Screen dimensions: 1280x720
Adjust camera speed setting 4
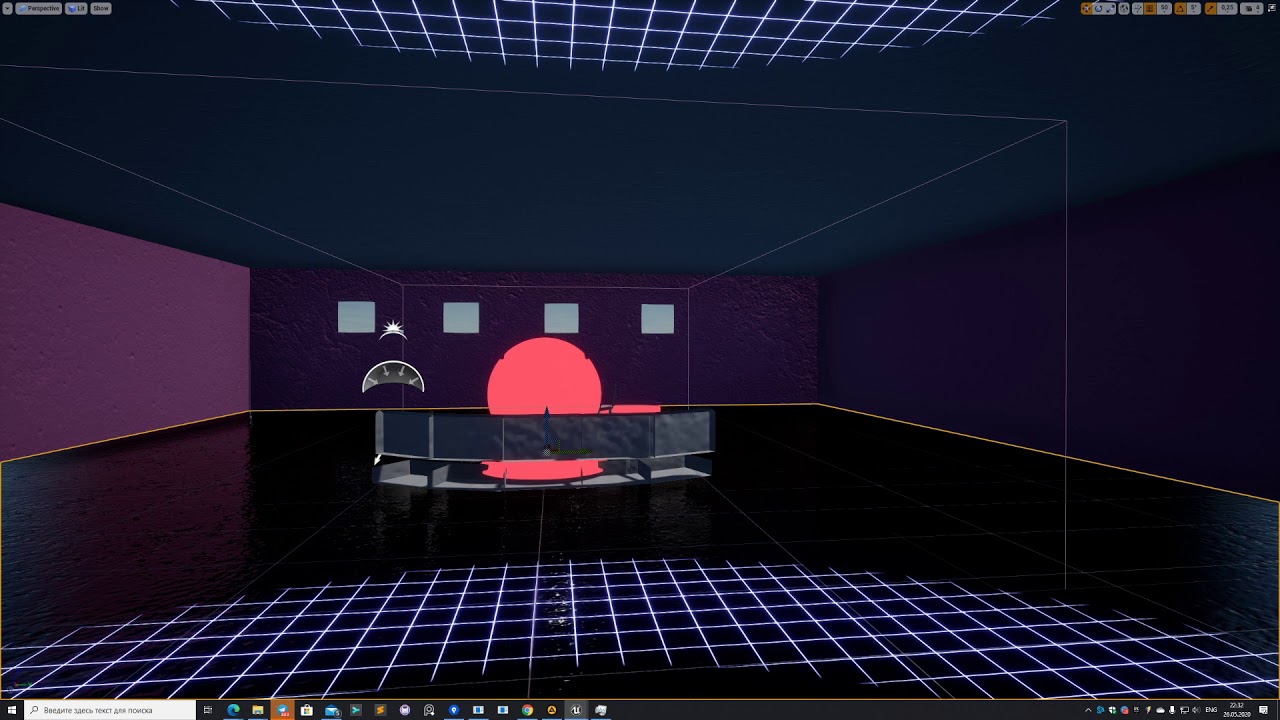(x=1252, y=8)
